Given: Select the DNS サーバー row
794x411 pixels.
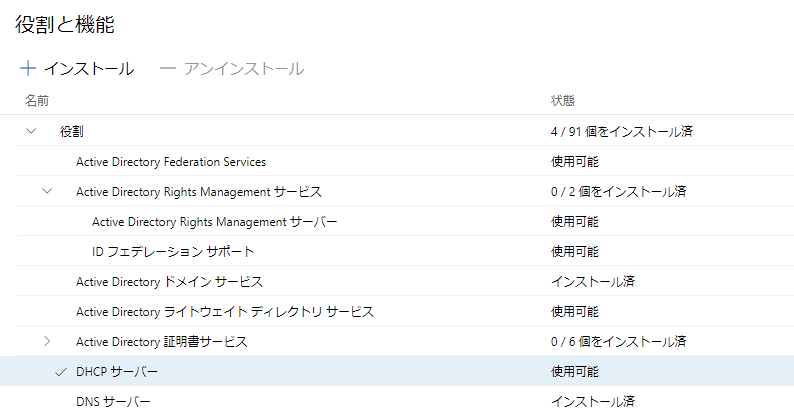Looking at the screenshot, I should (x=405, y=400).
